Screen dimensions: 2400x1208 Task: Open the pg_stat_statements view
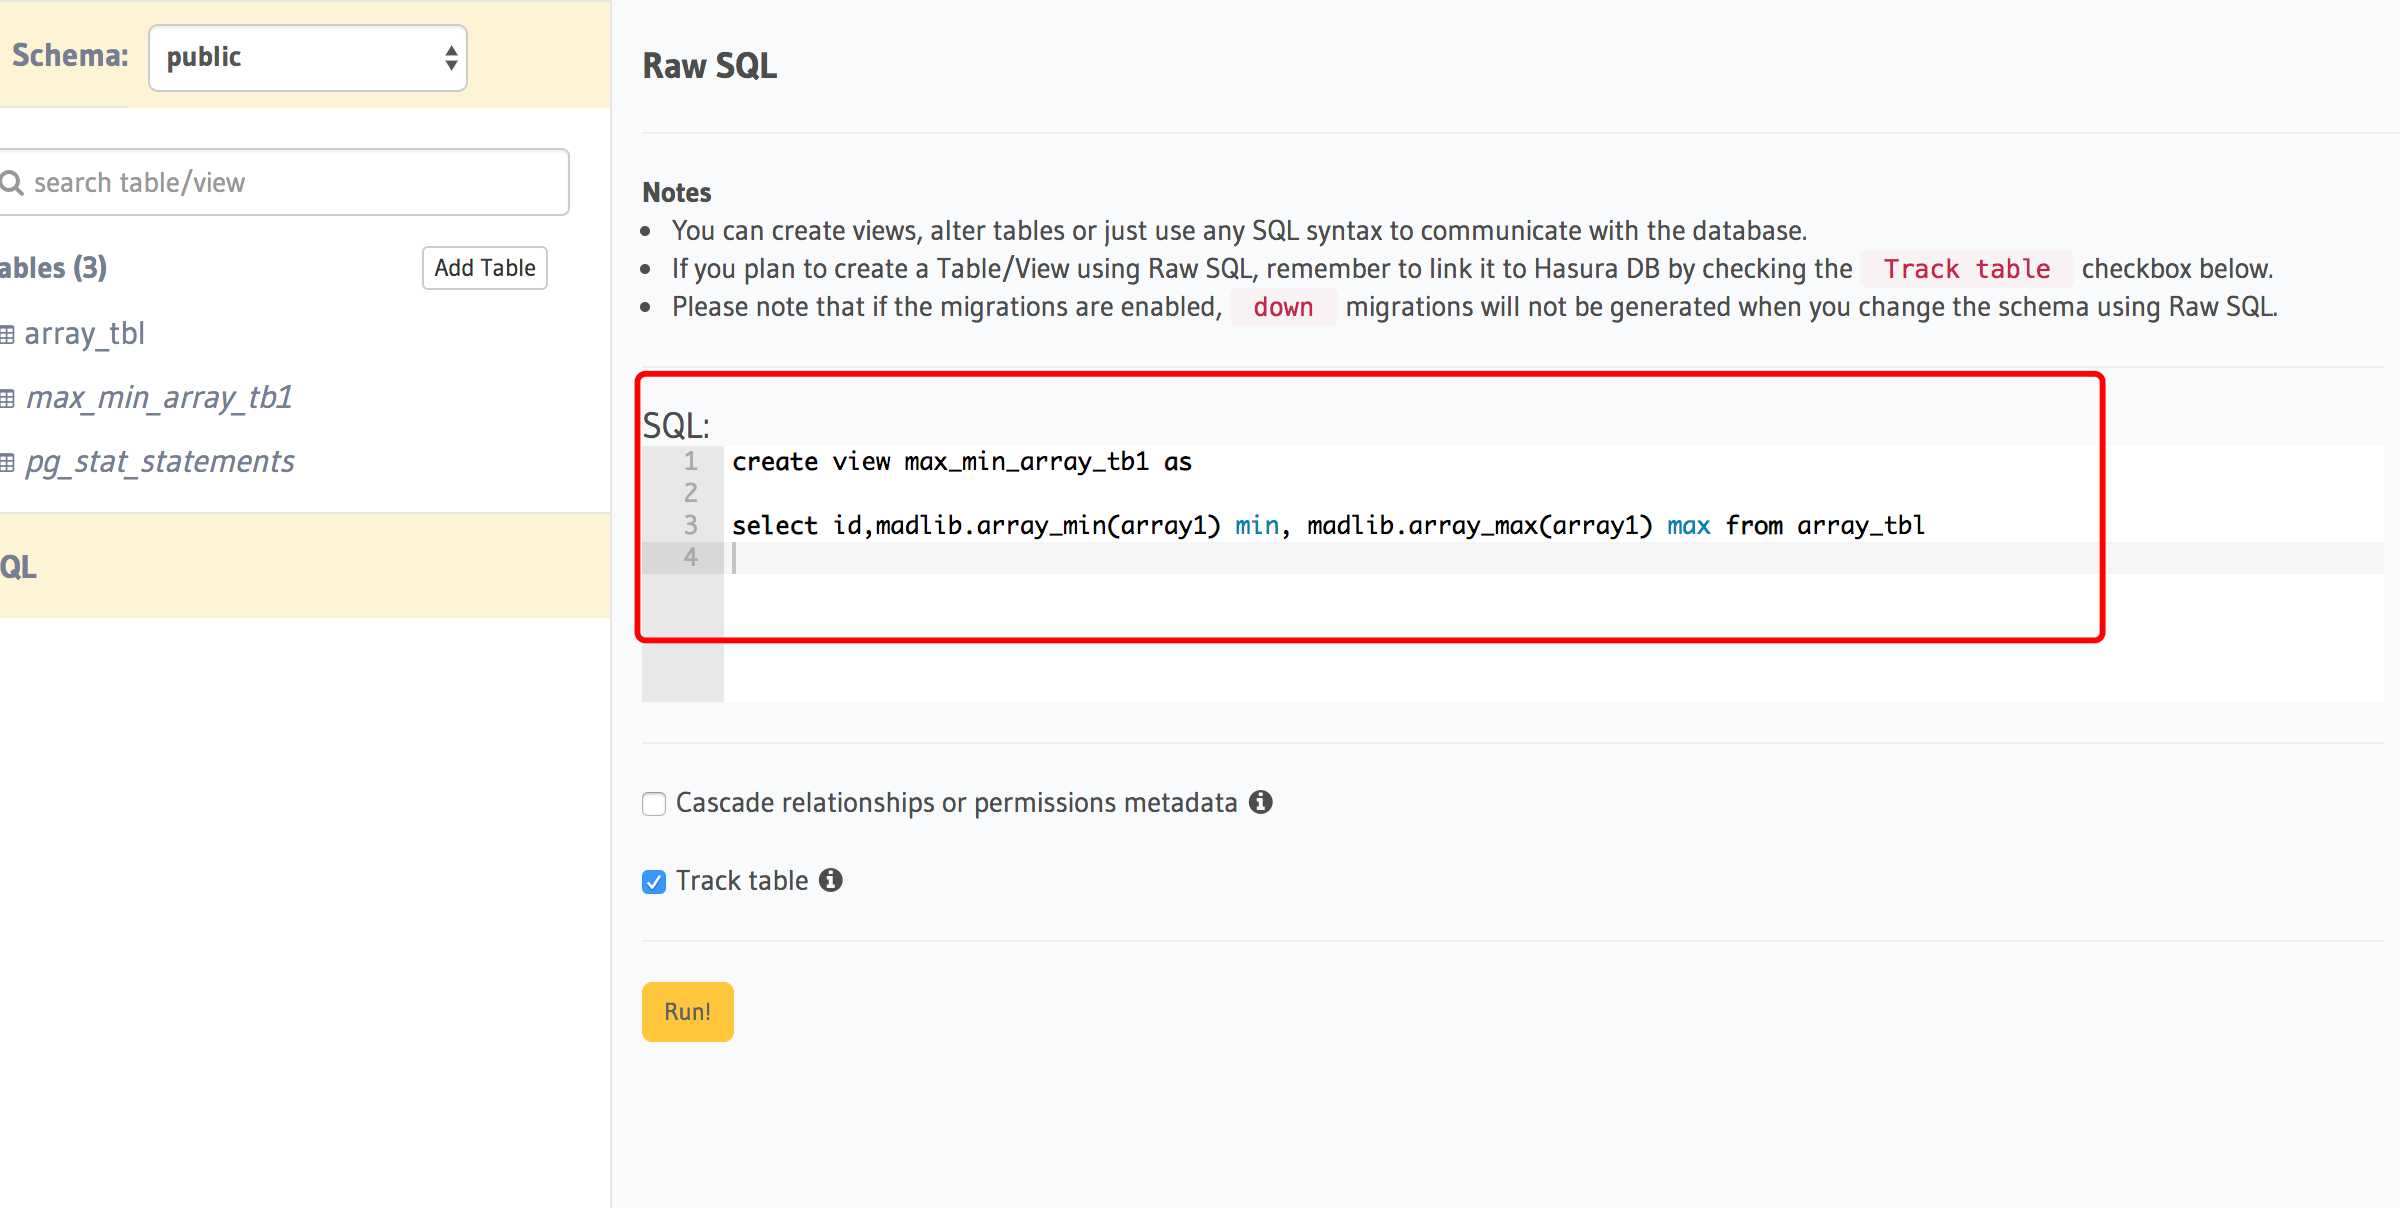click(159, 461)
